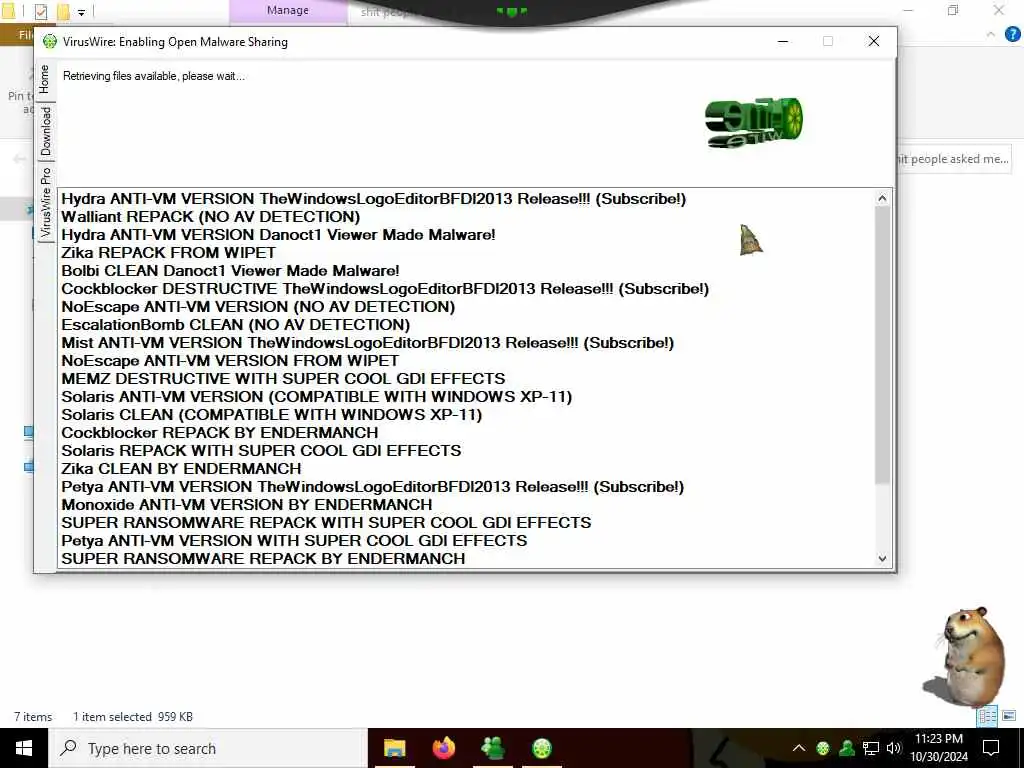Click the scroll down arrow of the file list
1024x768 pixels.
pos(882,558)
